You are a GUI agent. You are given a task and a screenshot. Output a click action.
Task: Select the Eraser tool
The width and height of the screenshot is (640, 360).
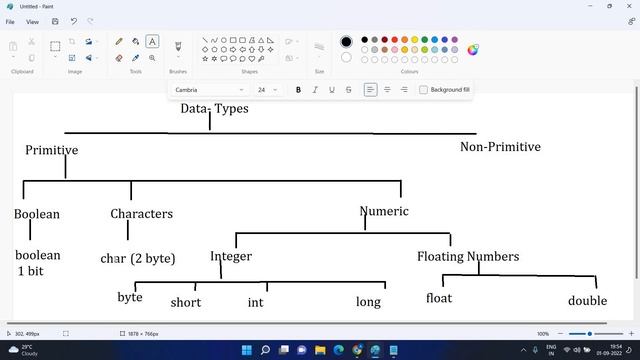119,58
